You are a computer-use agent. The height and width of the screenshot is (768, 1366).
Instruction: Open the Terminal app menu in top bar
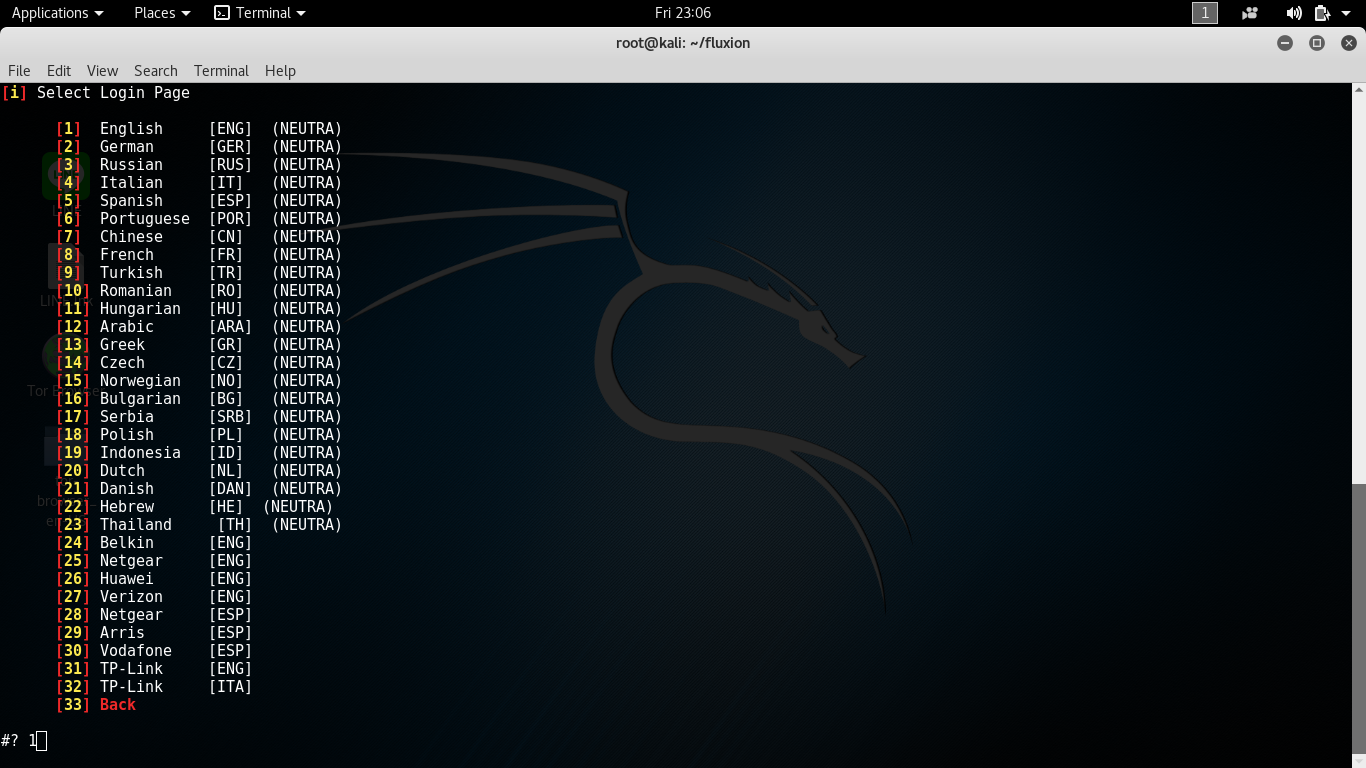click(x=260, y=13)
